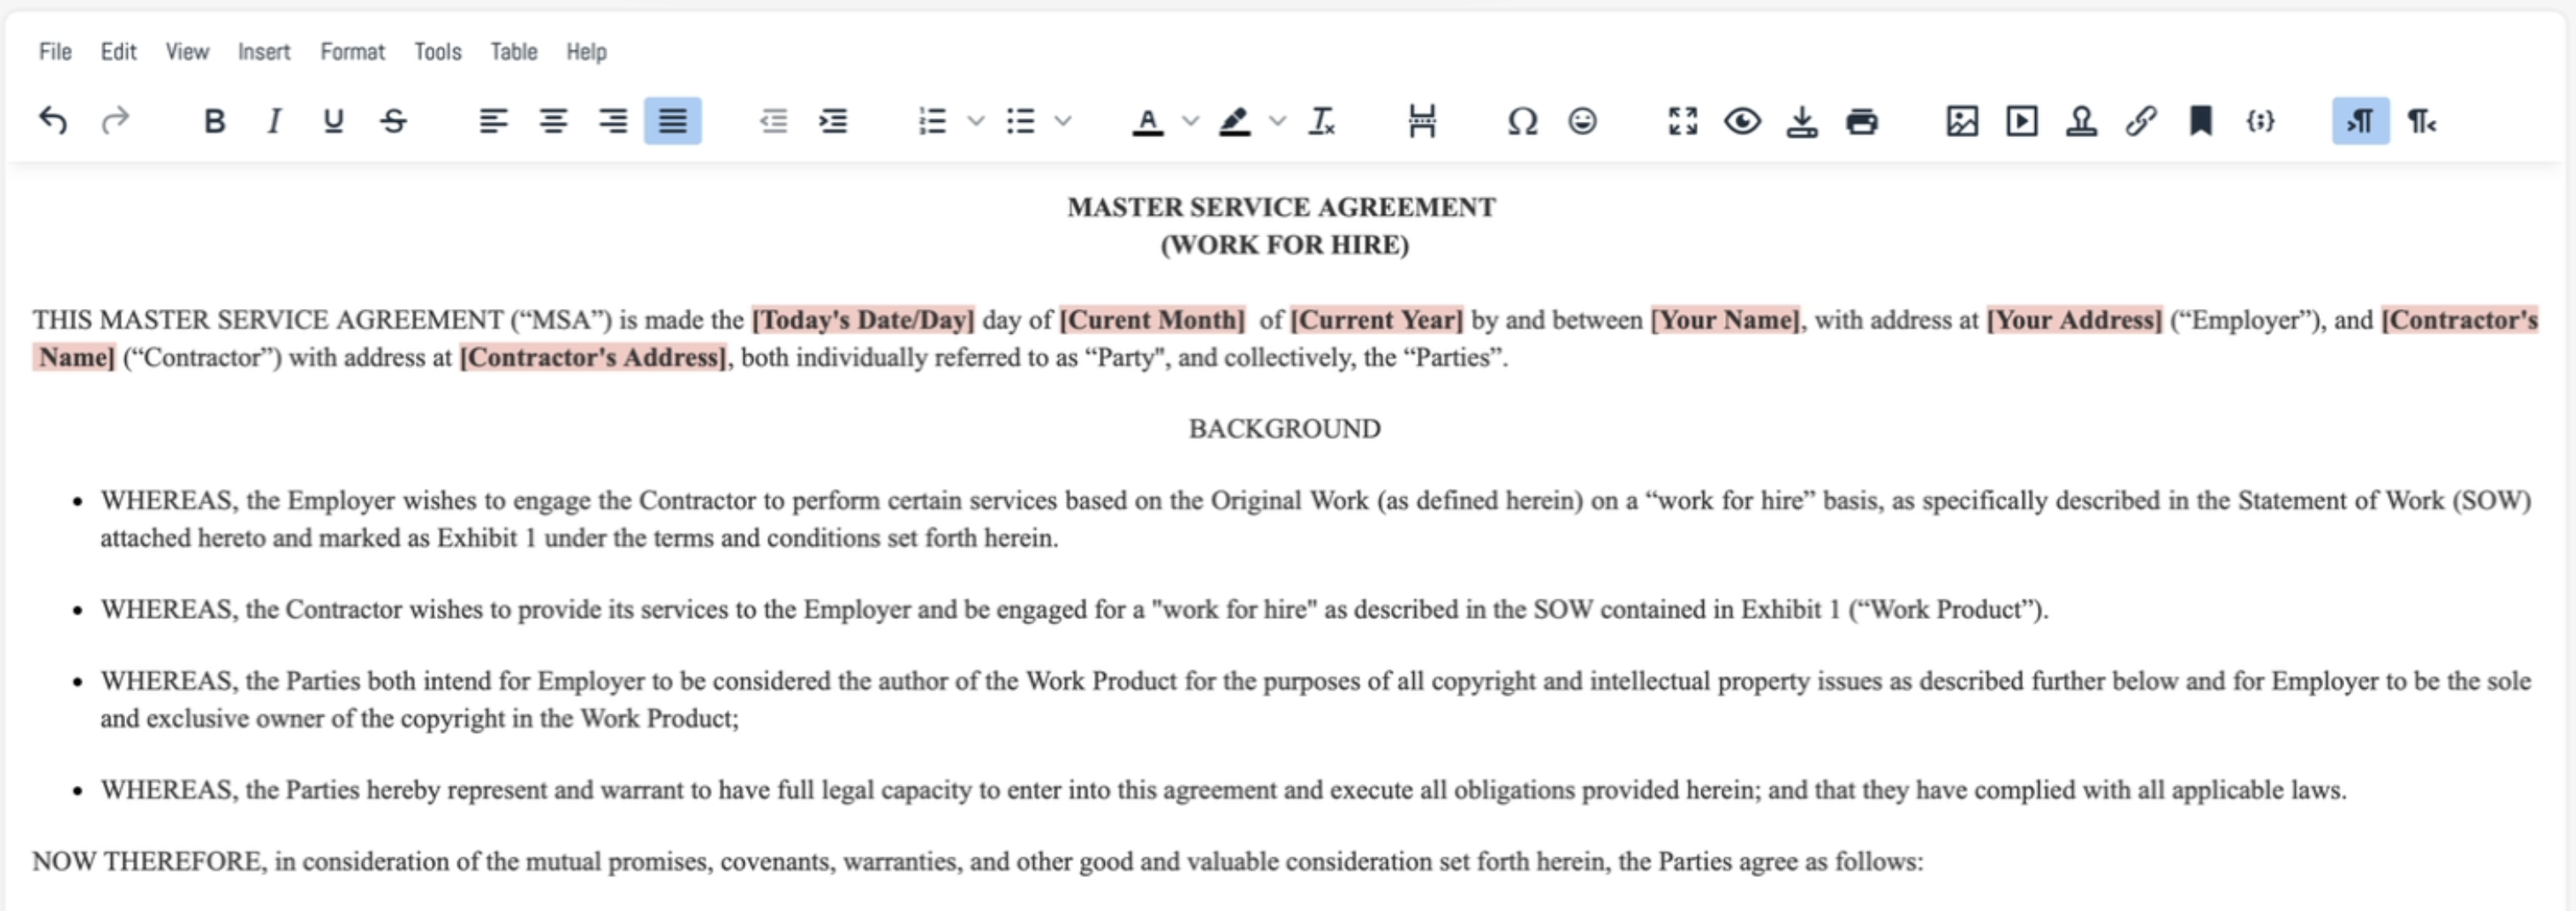This screenshot has height=911, width=2576.
Task: Insert media video
Action: pos(2022,121)
